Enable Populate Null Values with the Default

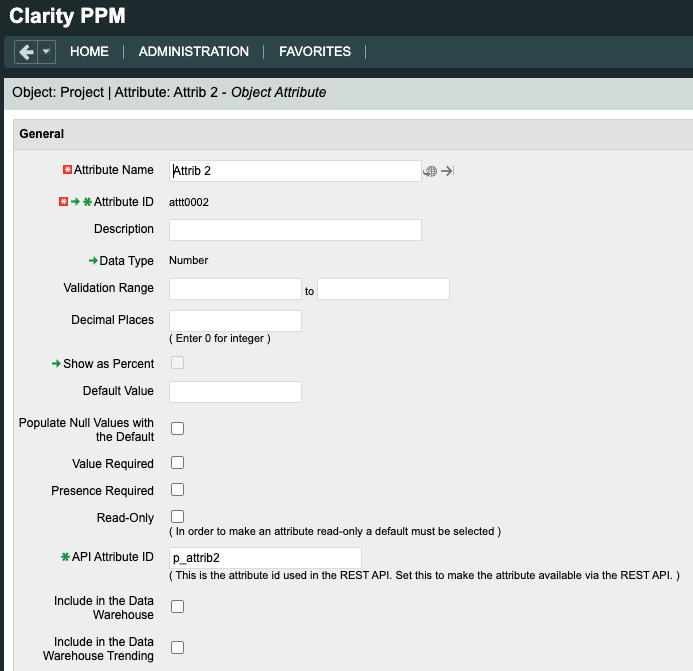pos(177,429)
